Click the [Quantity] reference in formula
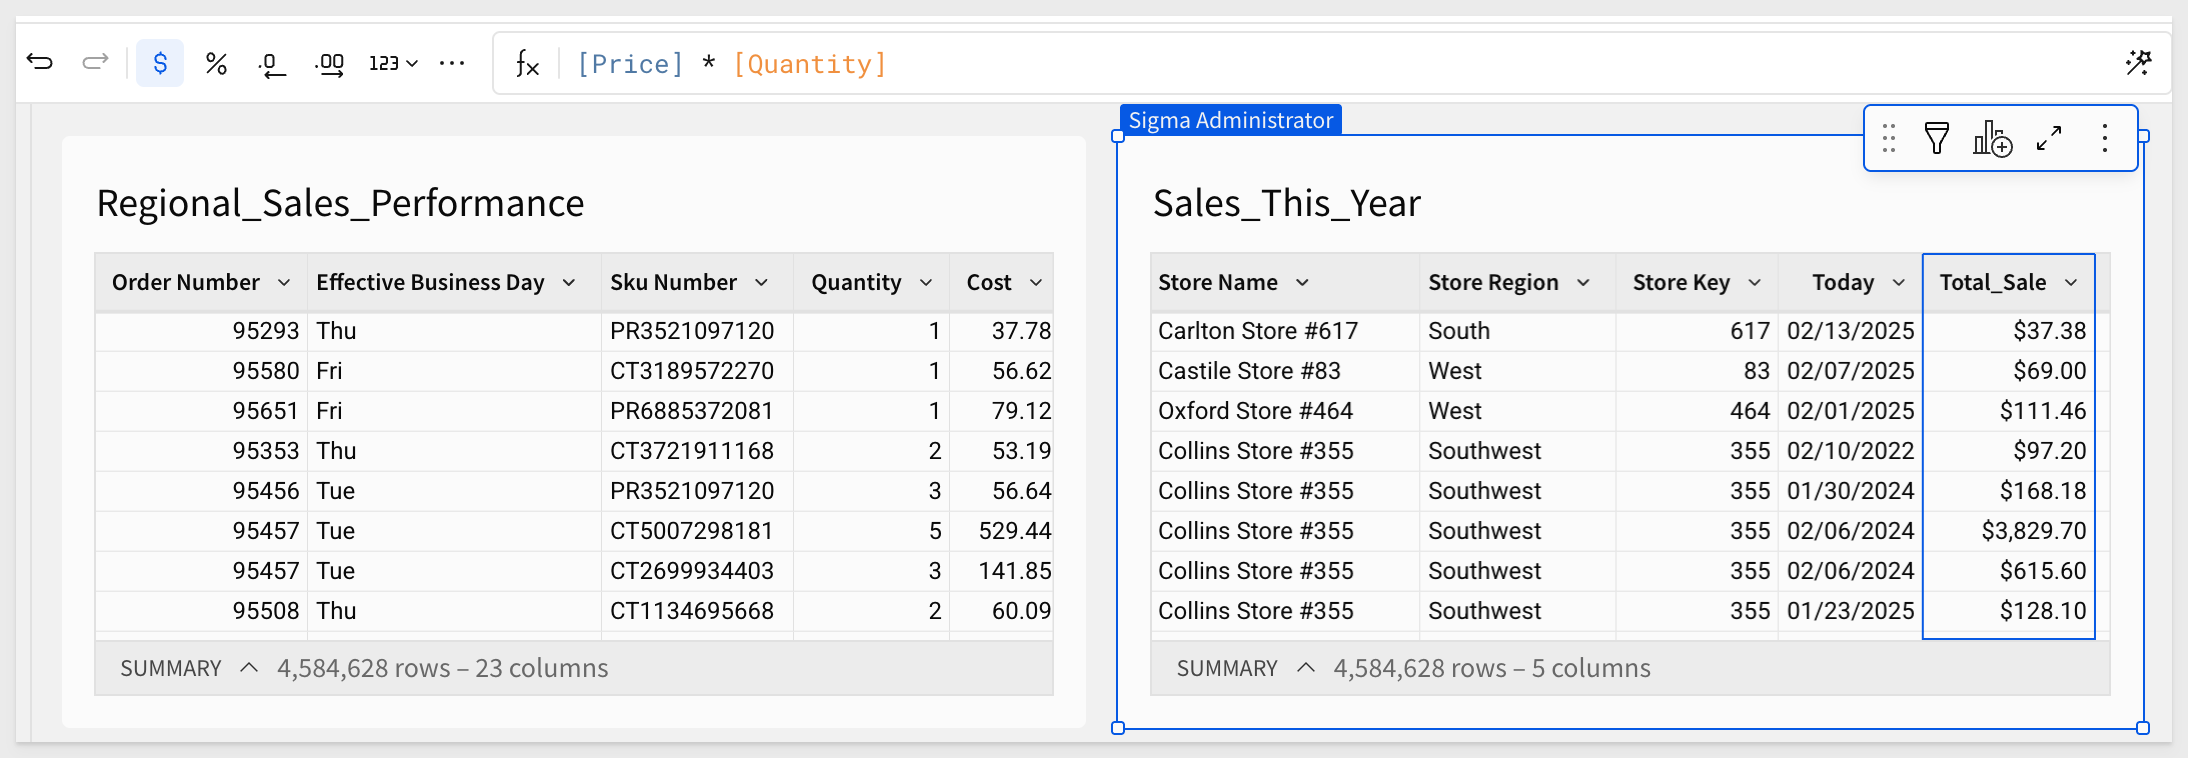This screenshot has height=758, width=2188. pos(810,64)
